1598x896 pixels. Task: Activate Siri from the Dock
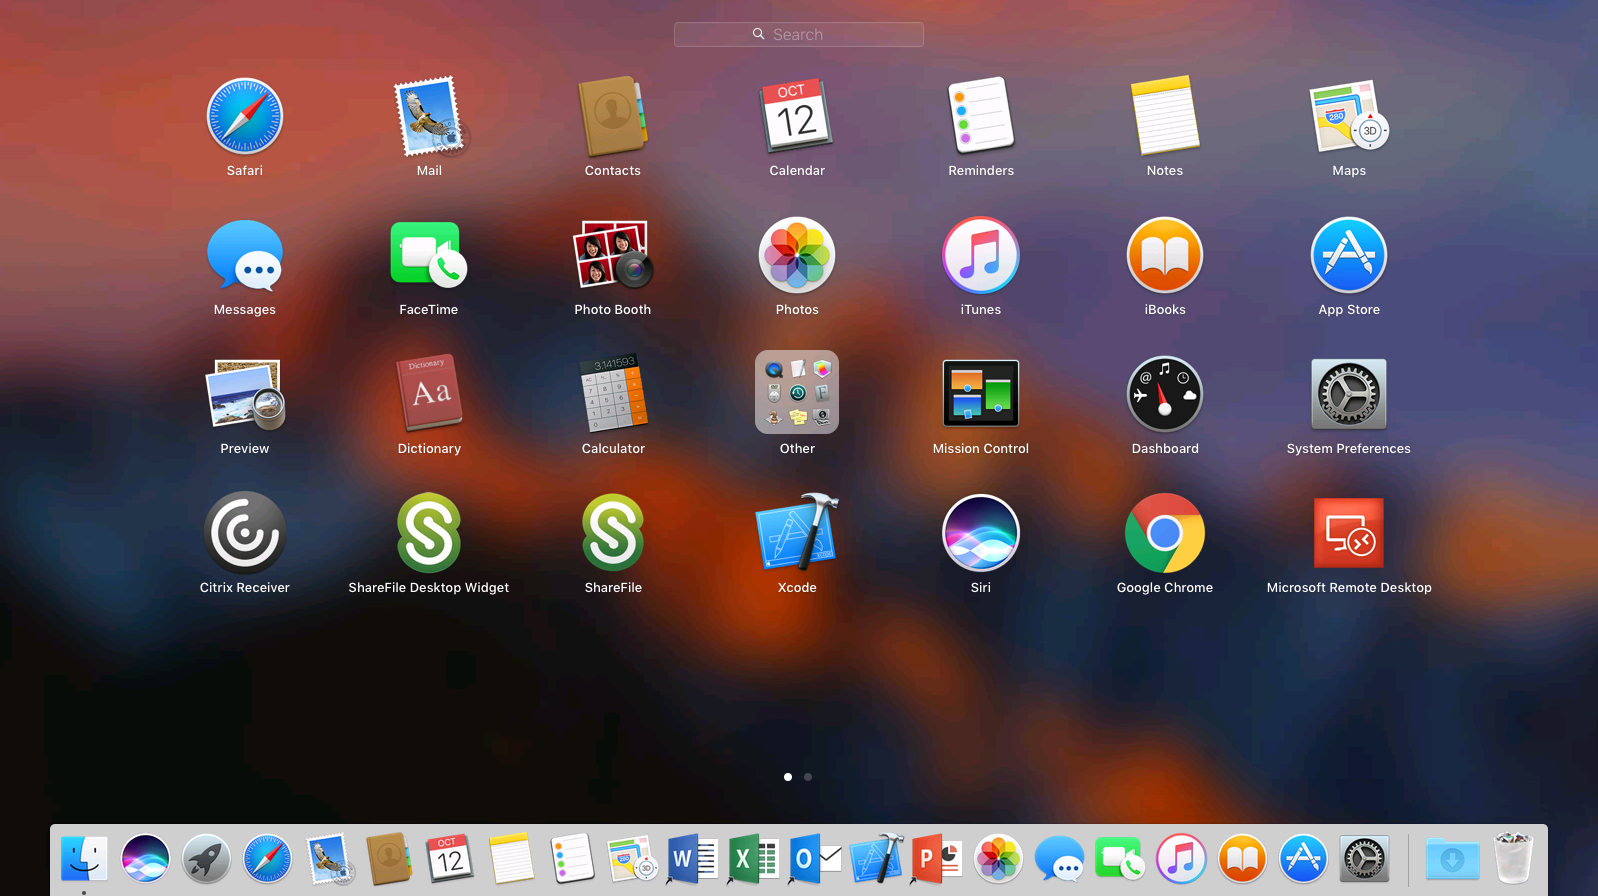coord(146,859)
